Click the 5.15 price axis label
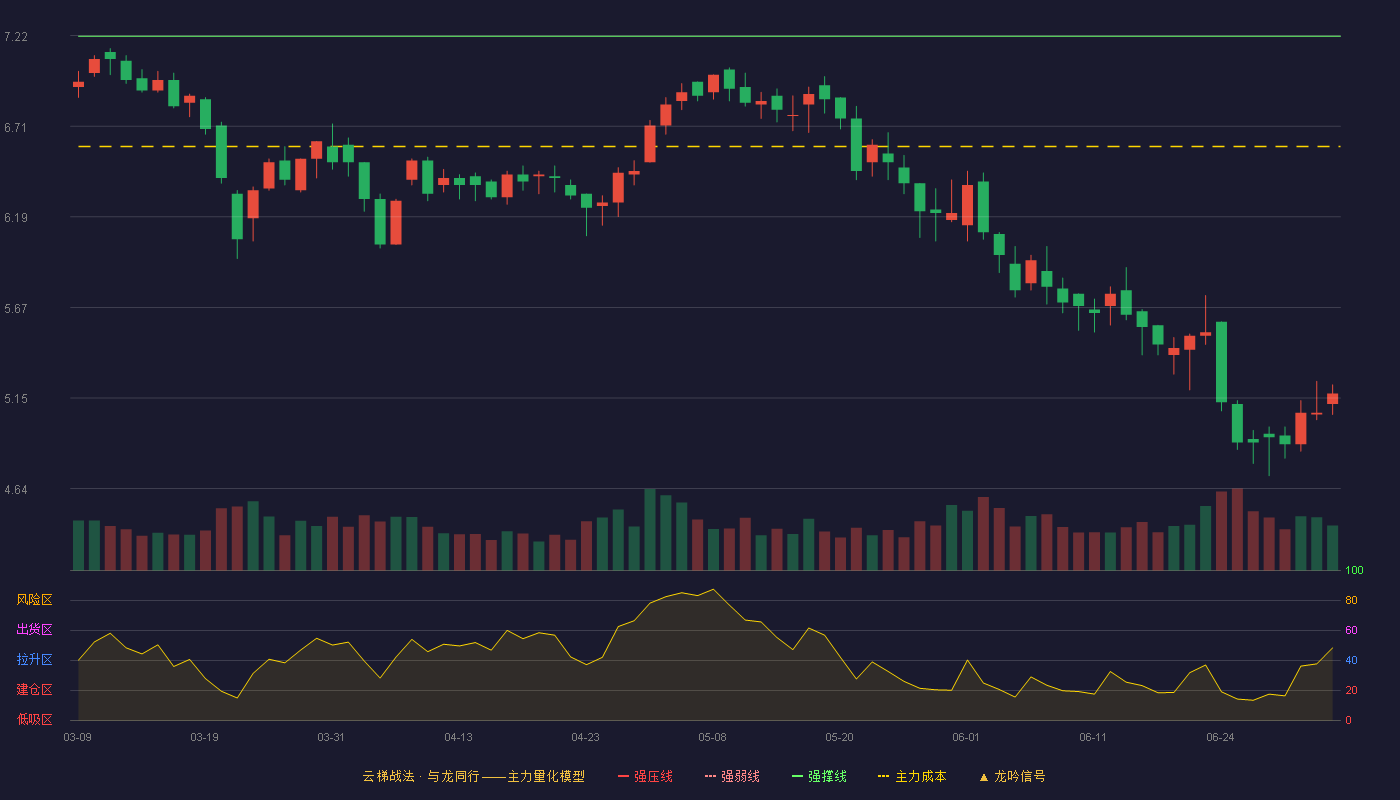1400x800 pixels. pyautogui.click(x=16, y=398)
